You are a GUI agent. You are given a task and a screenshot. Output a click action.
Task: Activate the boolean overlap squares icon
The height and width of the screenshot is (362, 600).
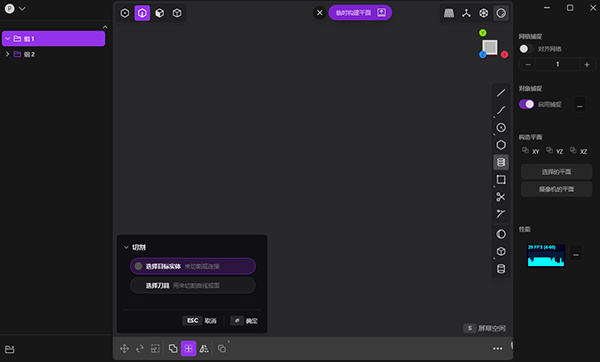173,349
